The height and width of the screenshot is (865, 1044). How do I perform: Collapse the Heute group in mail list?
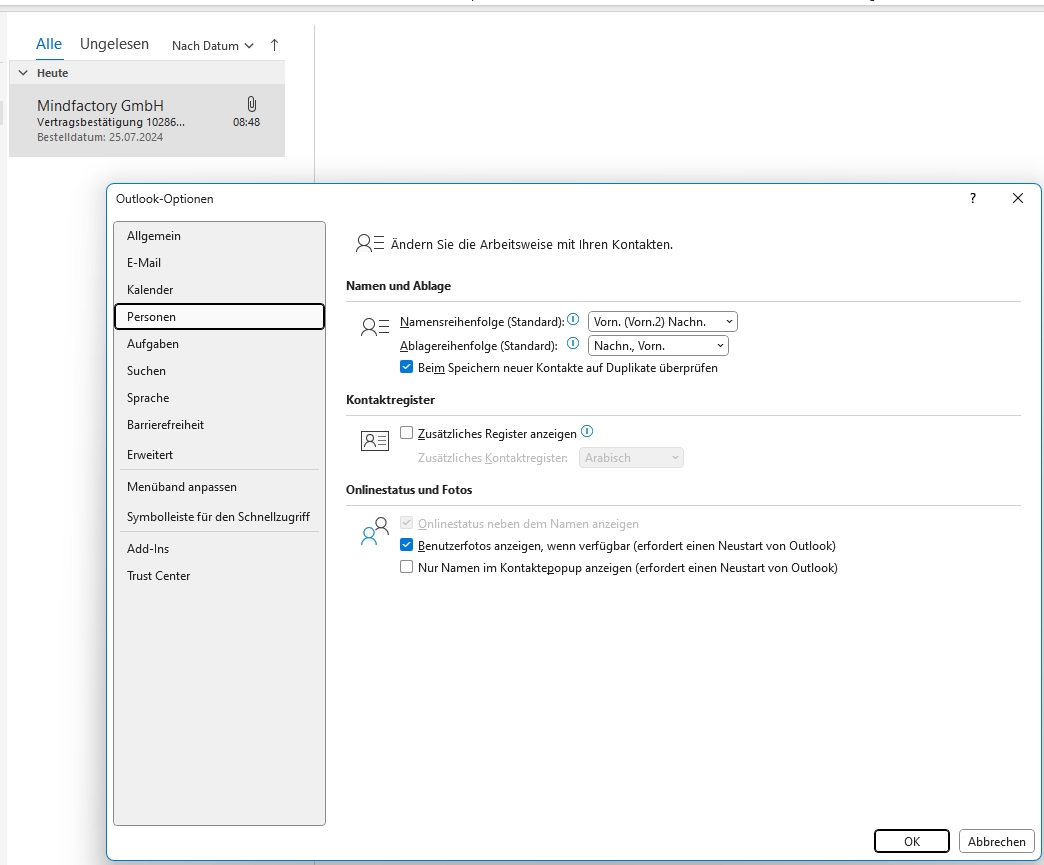(23, 73)
